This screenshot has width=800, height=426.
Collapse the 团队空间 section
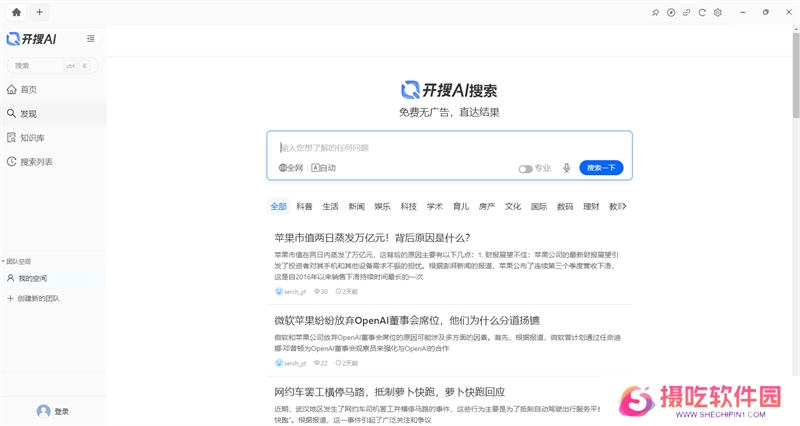[x=16, y=261]
